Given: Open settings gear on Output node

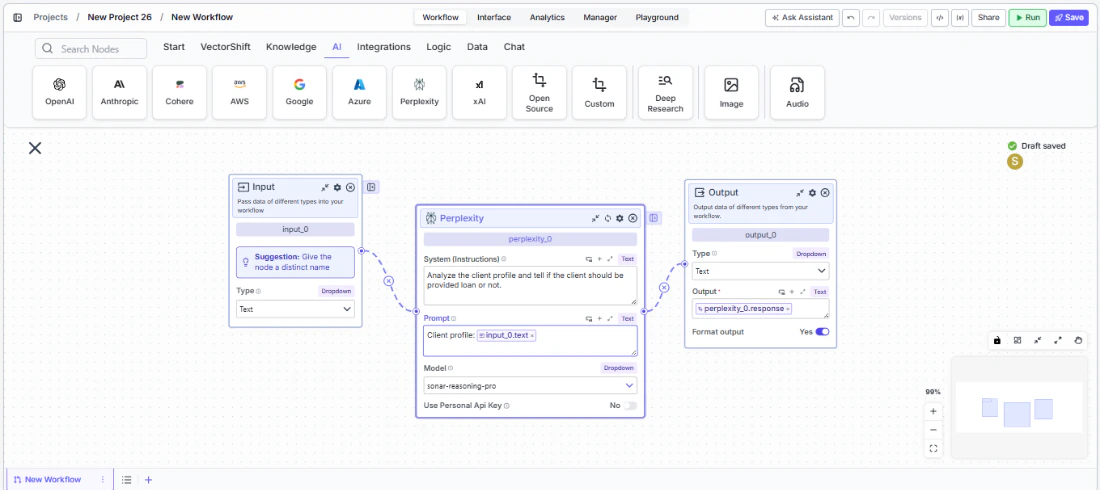Looking at the screenshot, I should click(x=812, y=192).
